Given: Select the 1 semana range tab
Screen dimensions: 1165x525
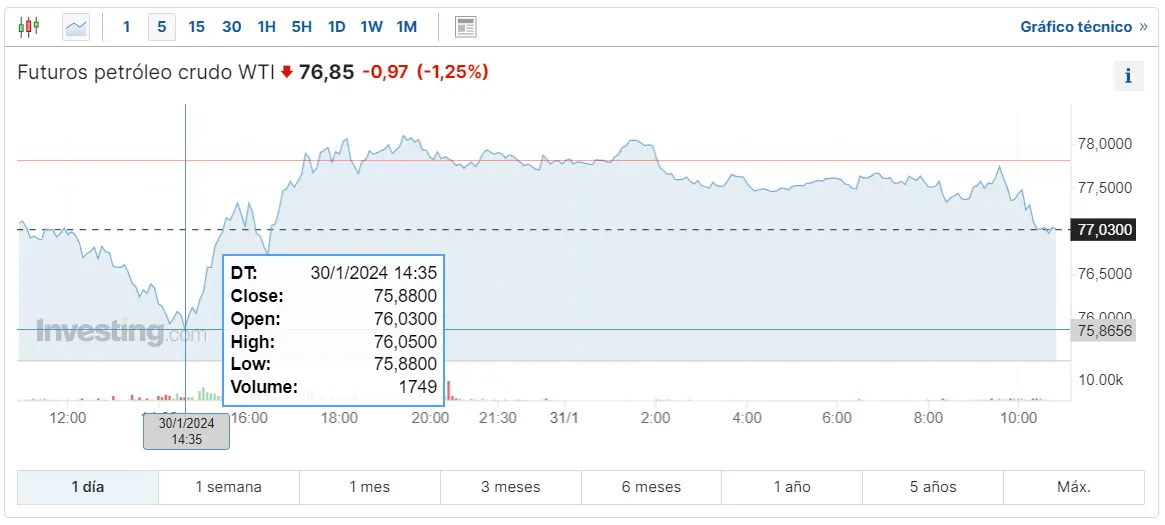Looking at the screenshot, I should tap(228, 487).
